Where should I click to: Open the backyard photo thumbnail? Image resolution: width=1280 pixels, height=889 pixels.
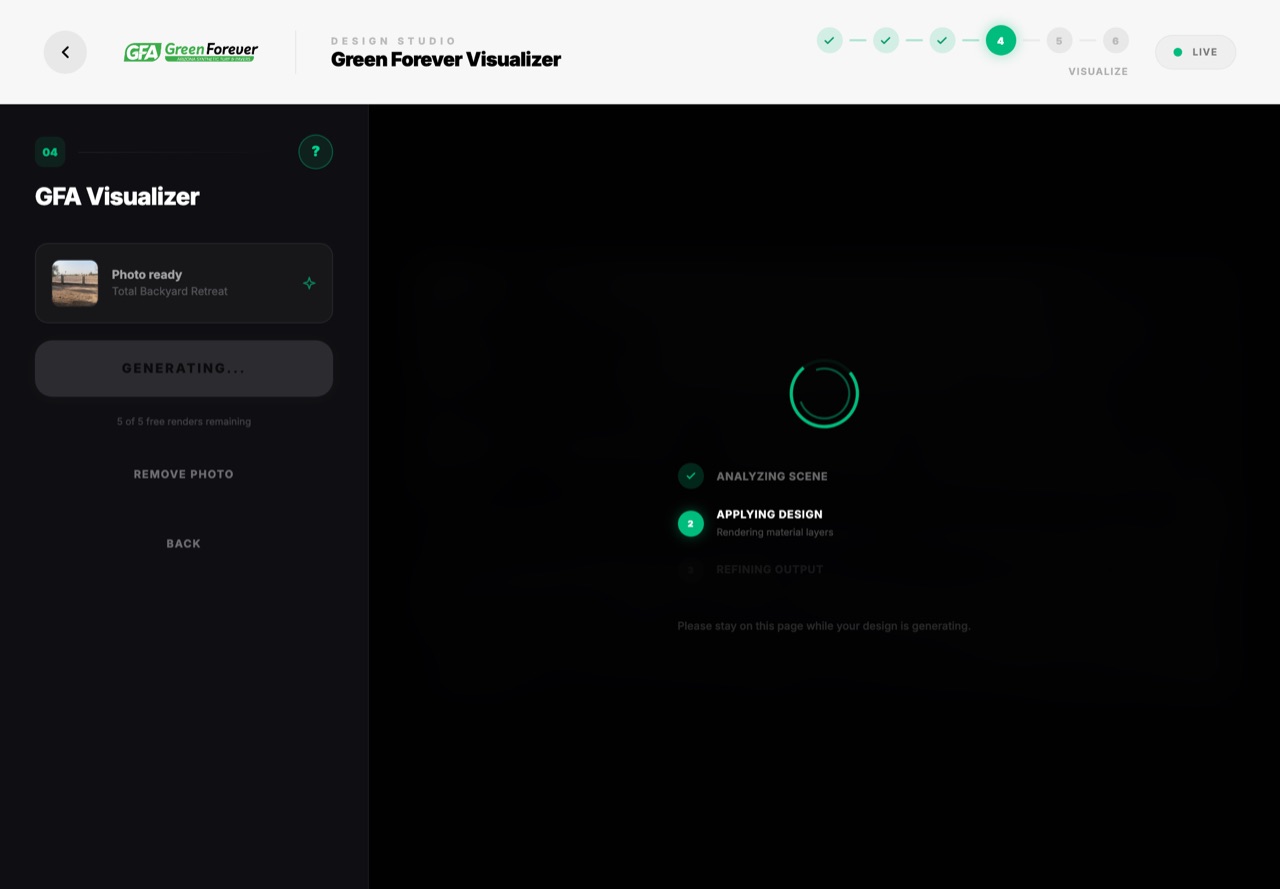(75, 283)
